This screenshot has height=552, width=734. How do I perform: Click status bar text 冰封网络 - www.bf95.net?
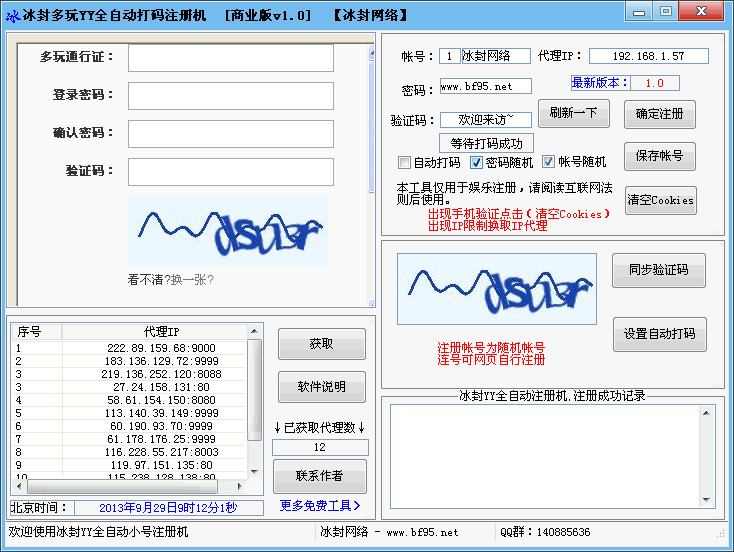tap(389, 532)
